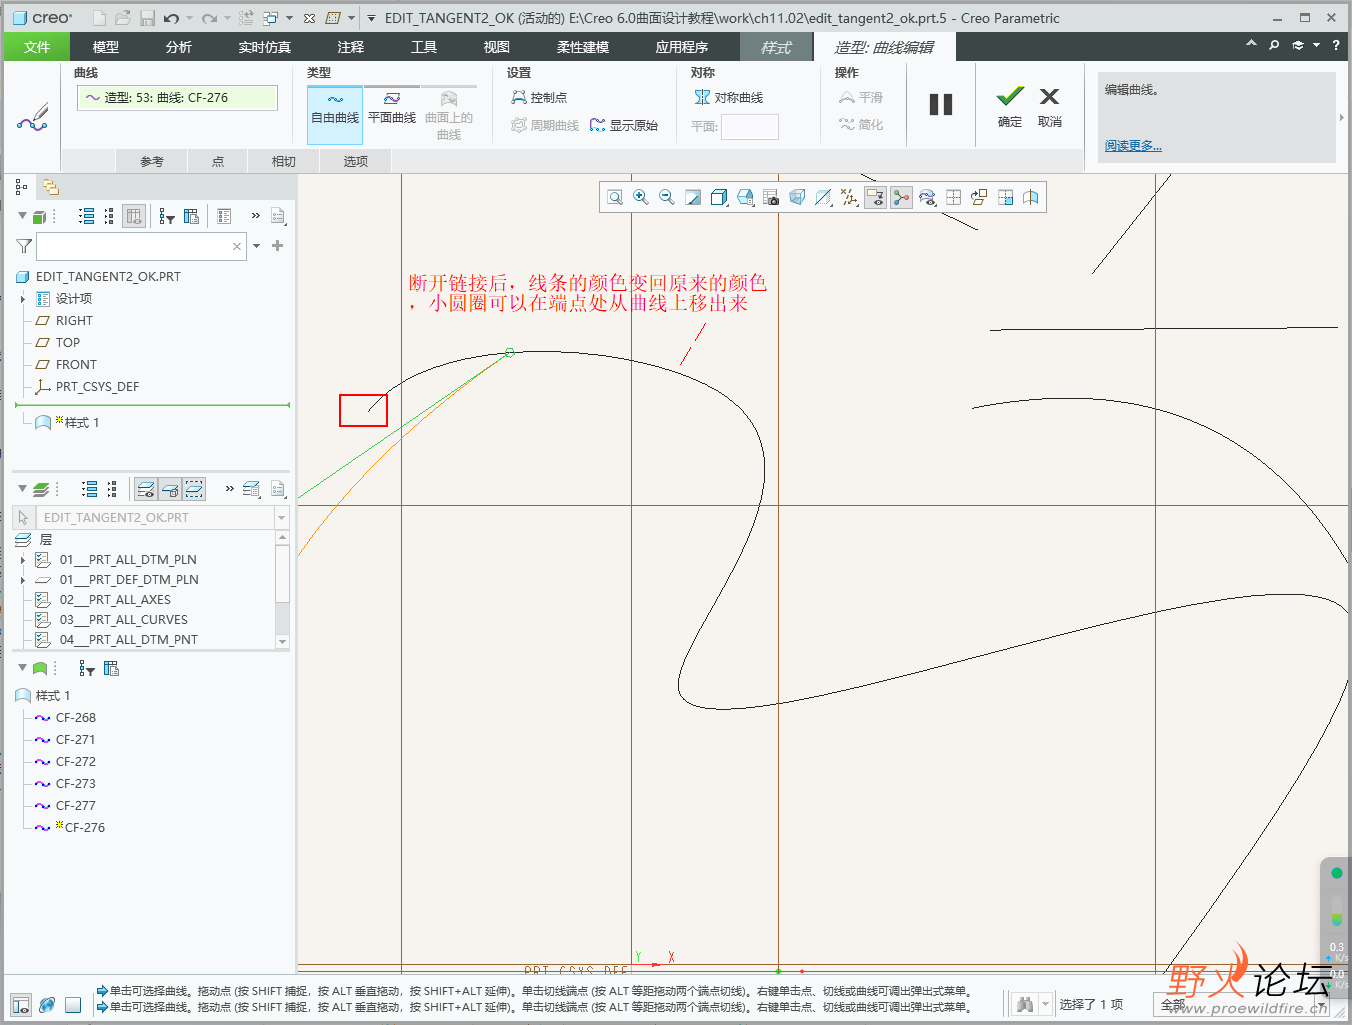Select the RIGHT datum plane
This screenshot has height=1025, width=1352.
coord(74,321)
